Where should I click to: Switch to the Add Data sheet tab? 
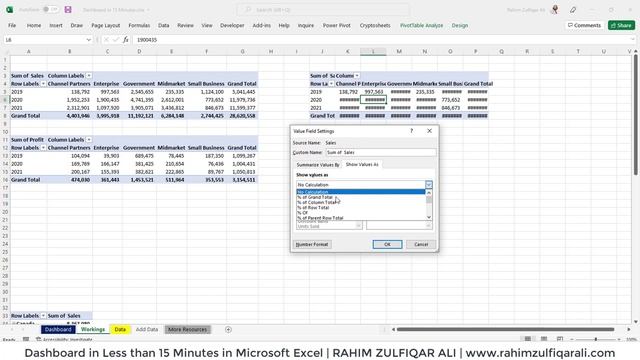coord(147,329)
